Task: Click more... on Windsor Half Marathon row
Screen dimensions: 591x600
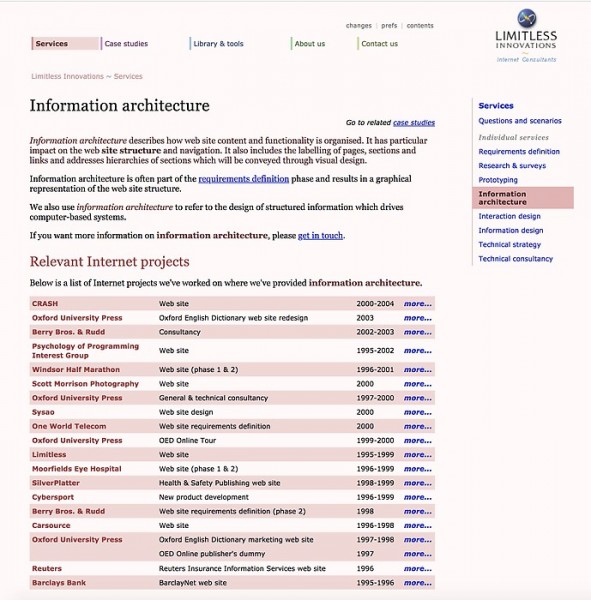Action: click(418, 370)
